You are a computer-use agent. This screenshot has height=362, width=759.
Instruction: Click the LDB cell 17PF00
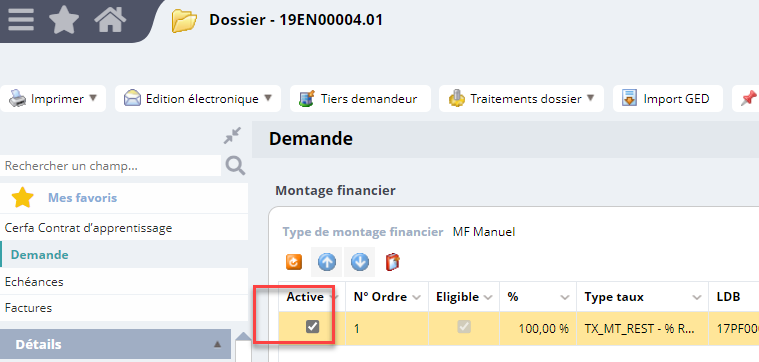coord(734,328)
